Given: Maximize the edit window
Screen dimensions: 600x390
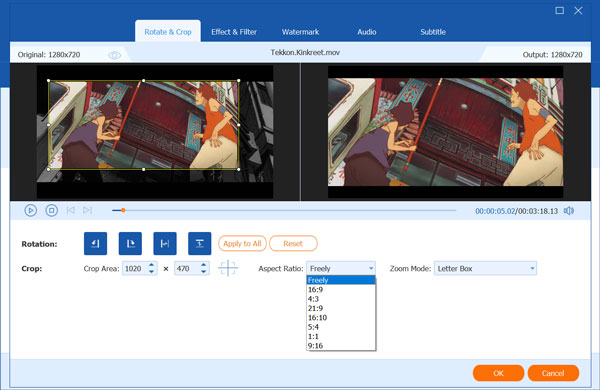Looking at the screenshot, I should (559, 11).
